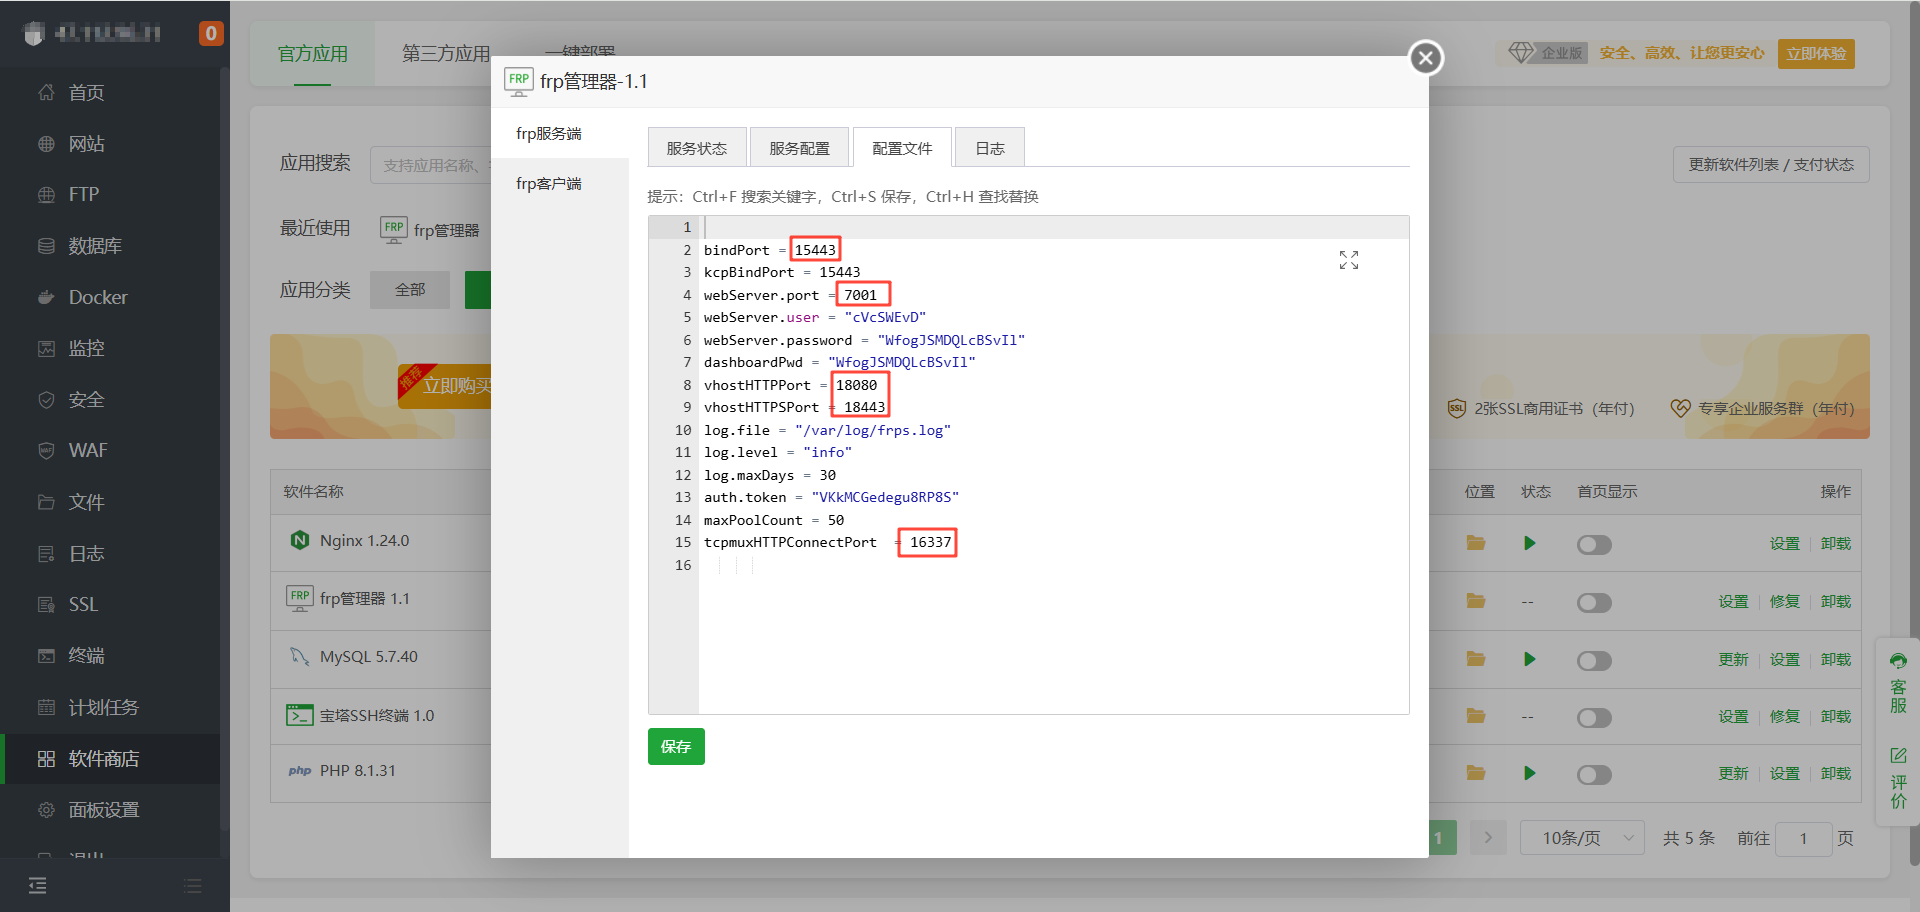Click the Nginx row green status icon
Screen dimensions: 1920x912
[1529, 544]
